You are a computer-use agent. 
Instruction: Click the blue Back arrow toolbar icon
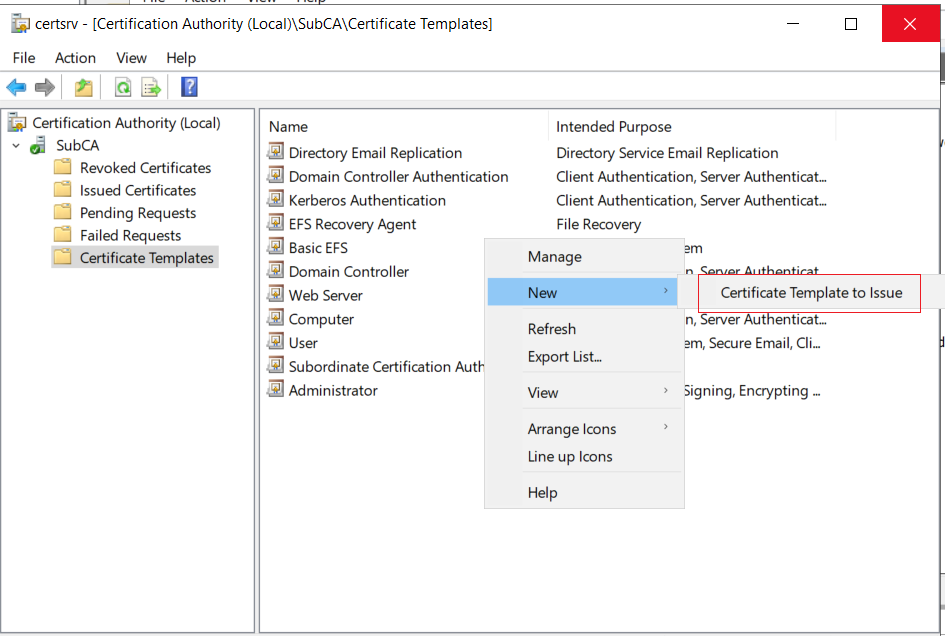[x=16, y=87]
